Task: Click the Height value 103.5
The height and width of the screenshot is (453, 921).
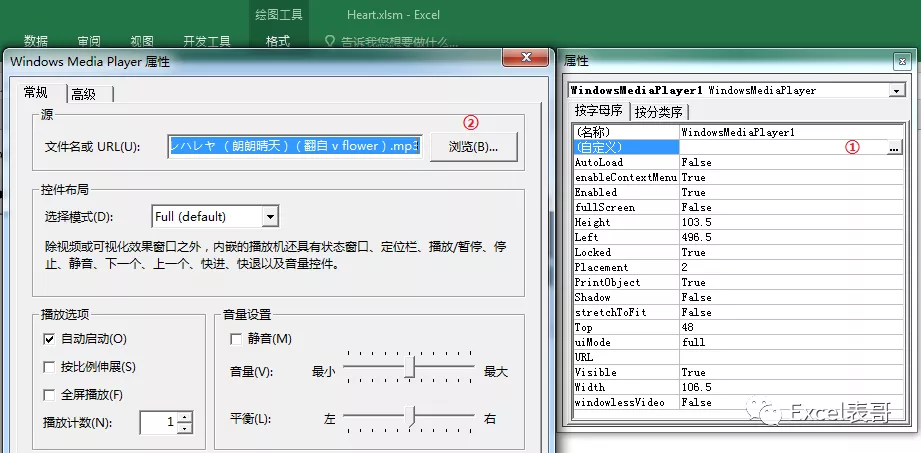Action: [791, 222]
